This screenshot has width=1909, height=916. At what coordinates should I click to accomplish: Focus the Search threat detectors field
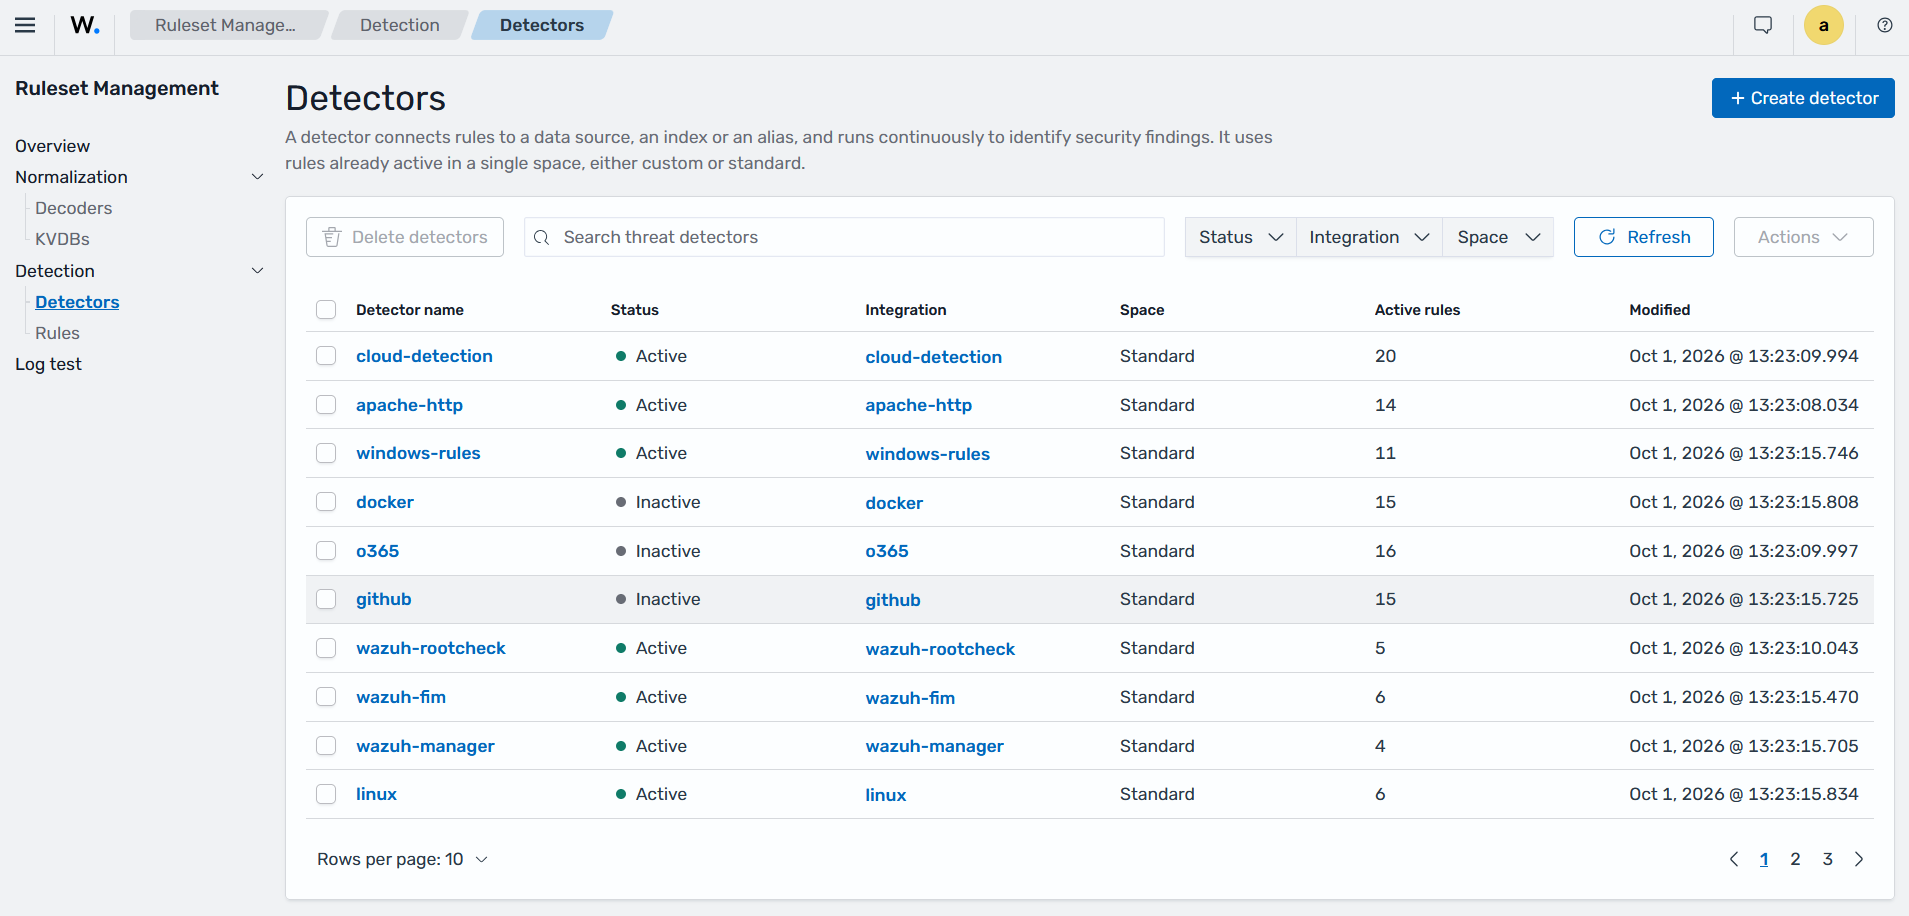pos(844,237)
